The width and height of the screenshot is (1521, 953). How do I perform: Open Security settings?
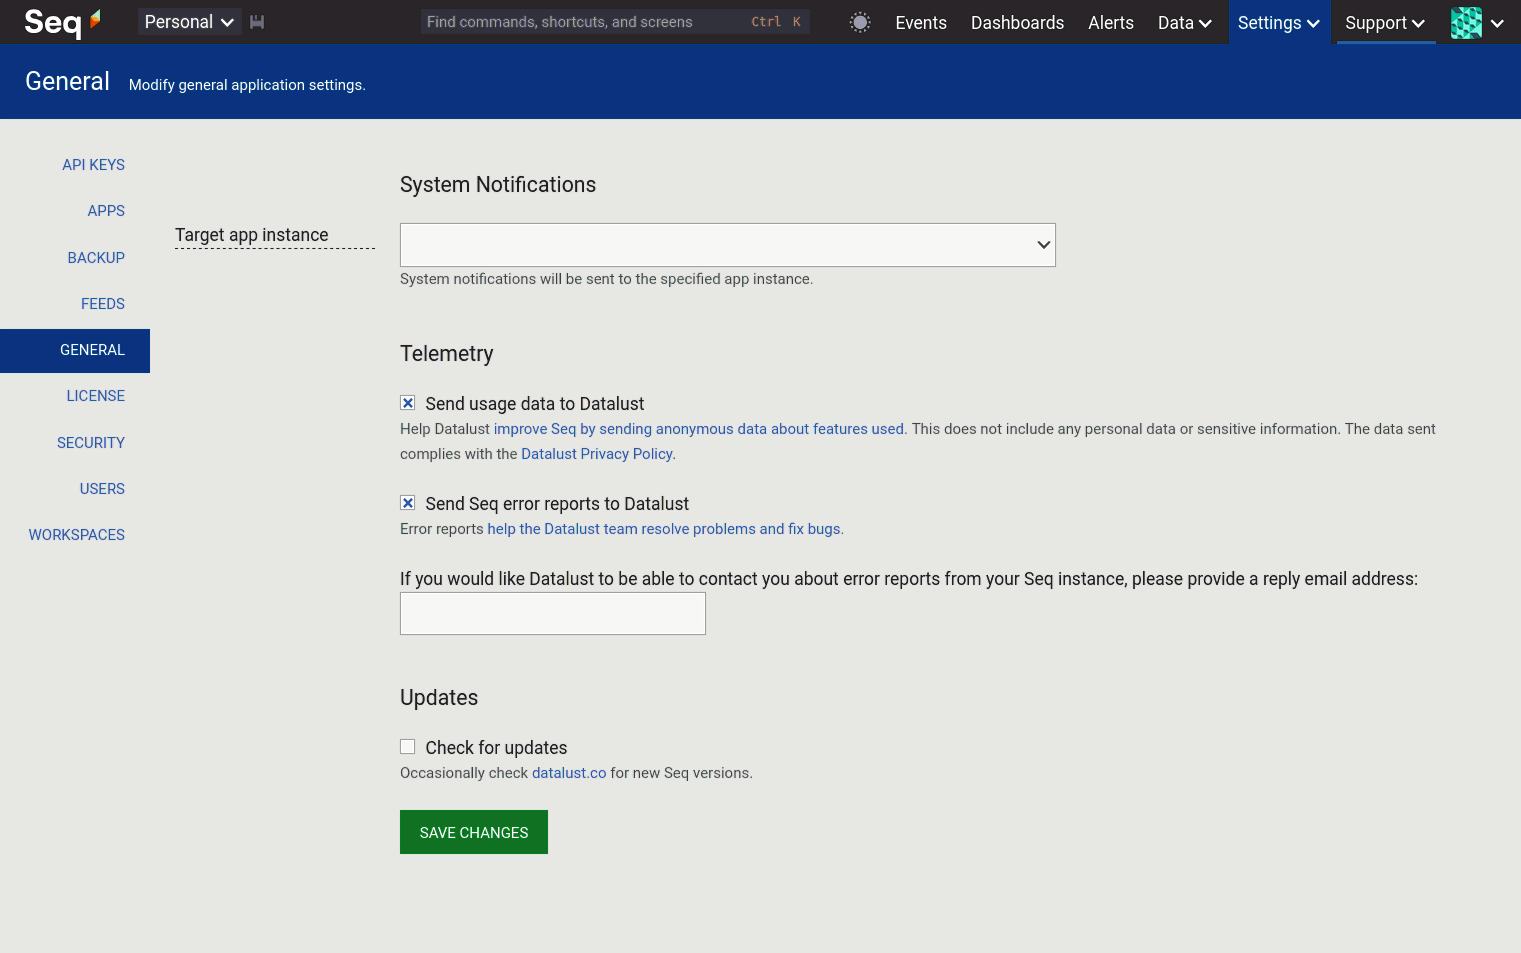pyautogui.click(x=91, y=443)
